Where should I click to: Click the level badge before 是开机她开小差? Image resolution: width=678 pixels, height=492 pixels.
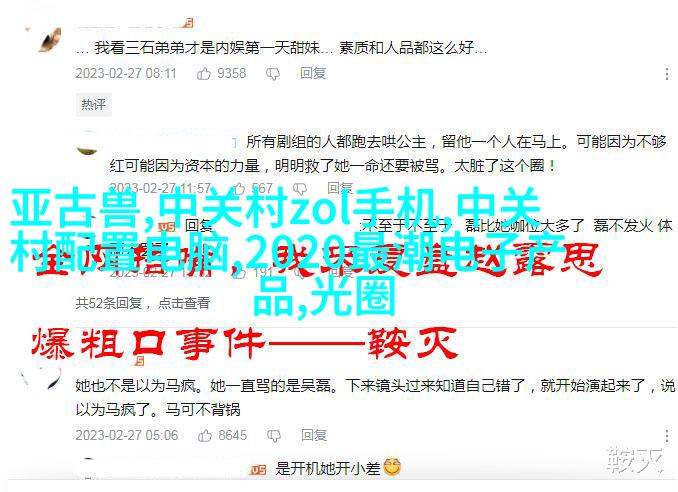[x=258, y=470]
